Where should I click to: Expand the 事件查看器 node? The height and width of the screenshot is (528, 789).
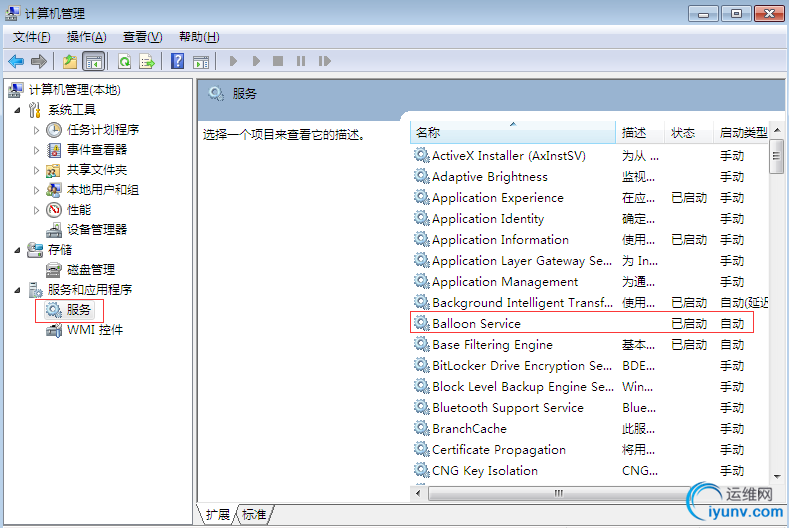tap(36, 150)
